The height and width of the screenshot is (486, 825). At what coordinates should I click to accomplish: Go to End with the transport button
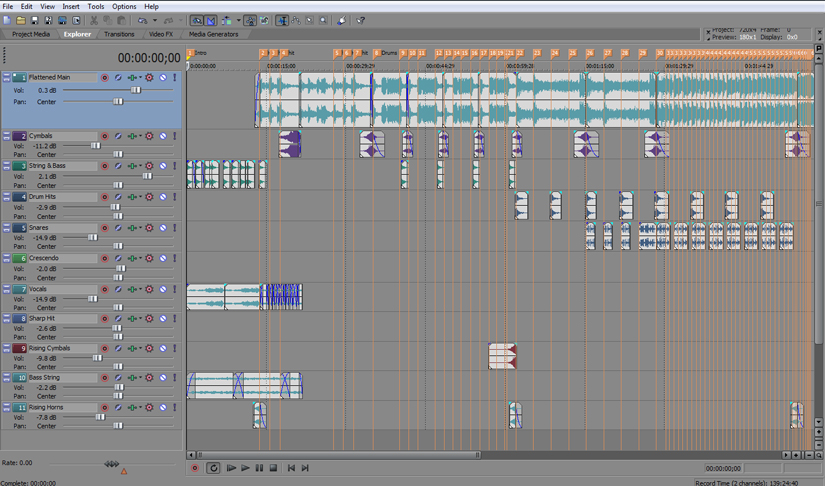click(x=305, y=468)
